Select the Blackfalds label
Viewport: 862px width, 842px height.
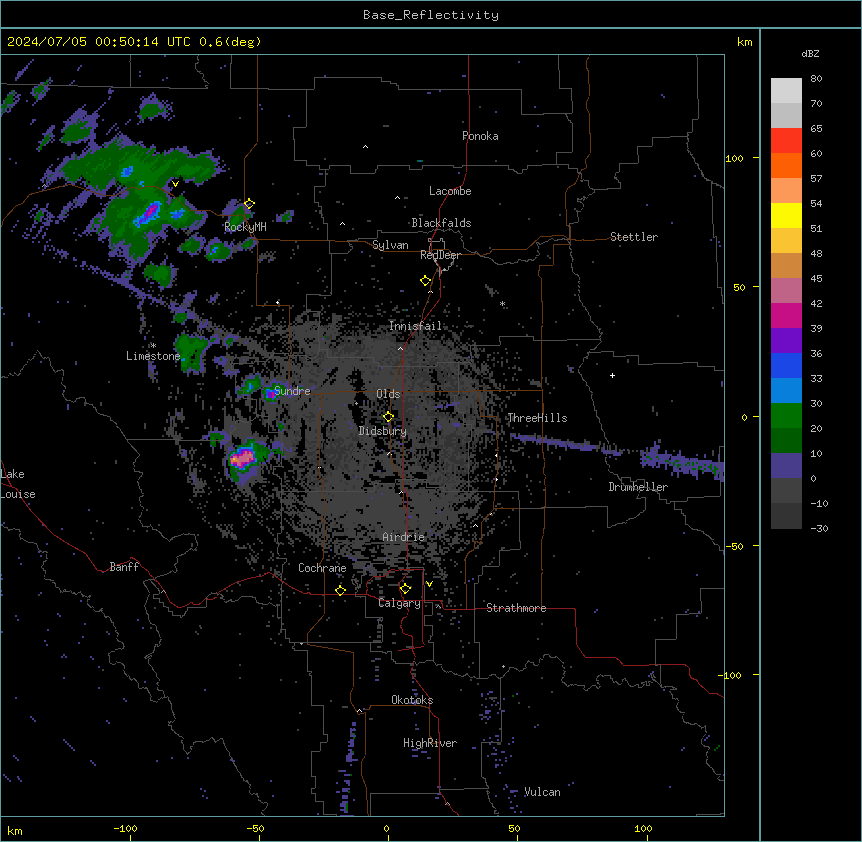pos(441,223)
